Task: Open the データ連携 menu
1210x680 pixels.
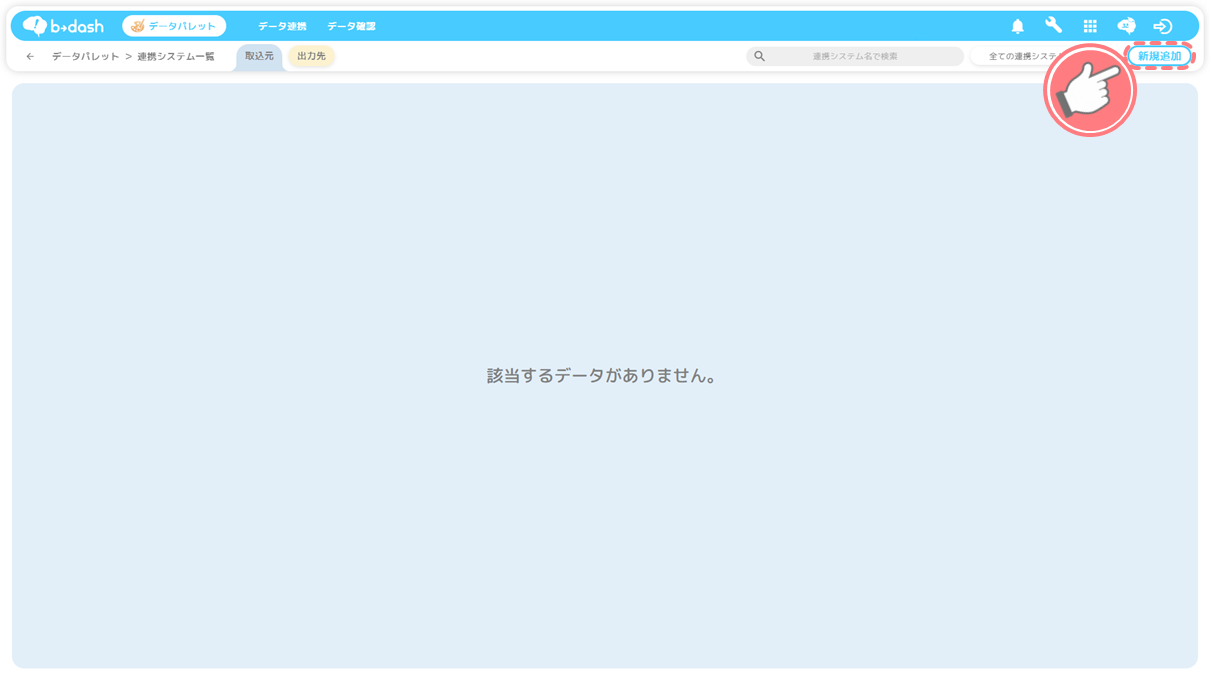Action: [x=282, y=26]
